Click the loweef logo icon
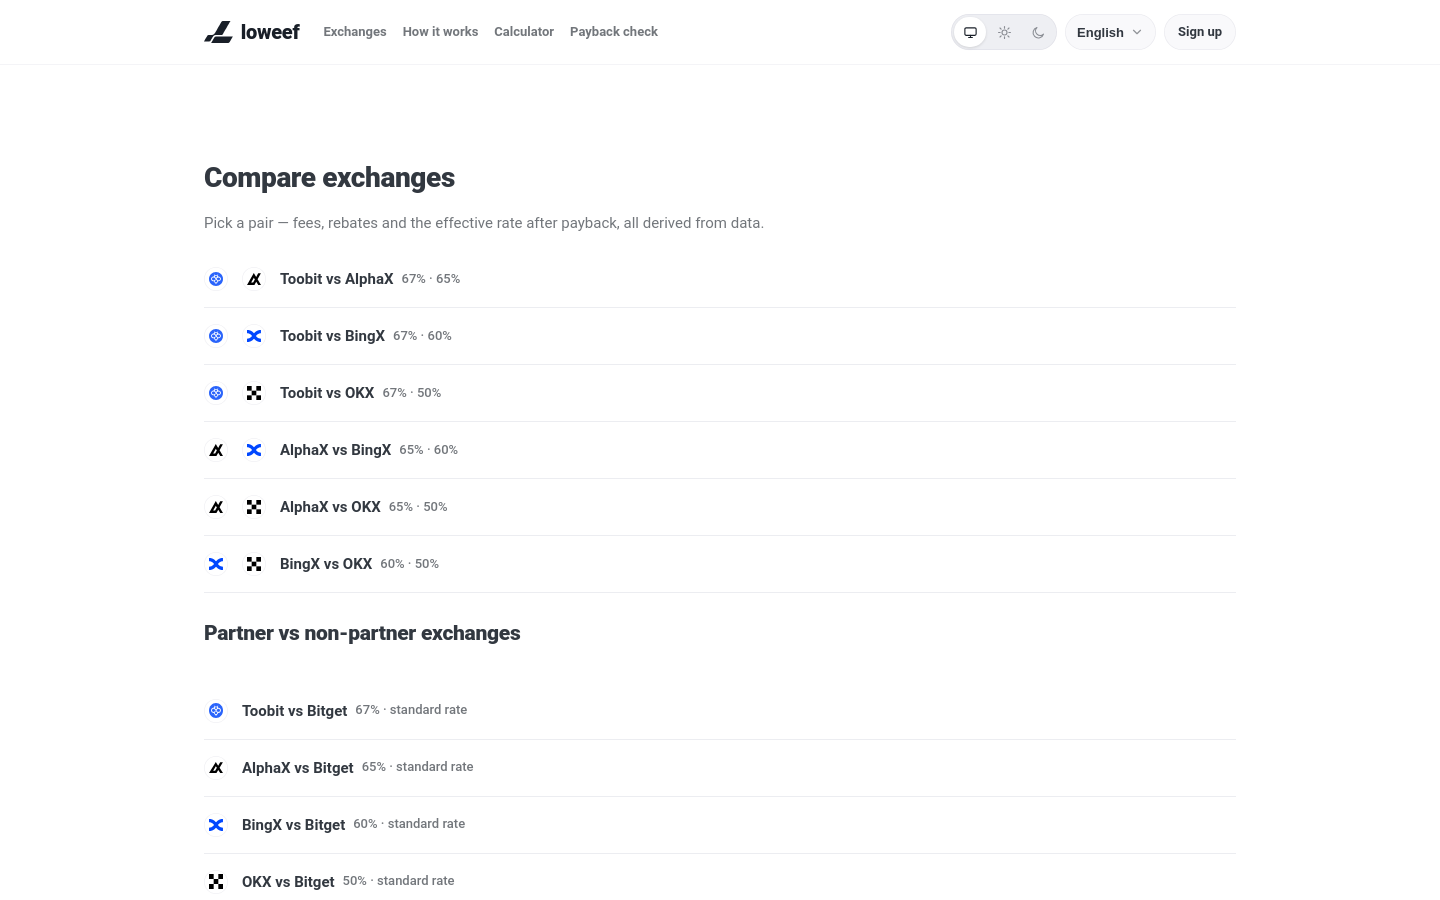Screen dimensions: 1440x900 tap(218, 32)
